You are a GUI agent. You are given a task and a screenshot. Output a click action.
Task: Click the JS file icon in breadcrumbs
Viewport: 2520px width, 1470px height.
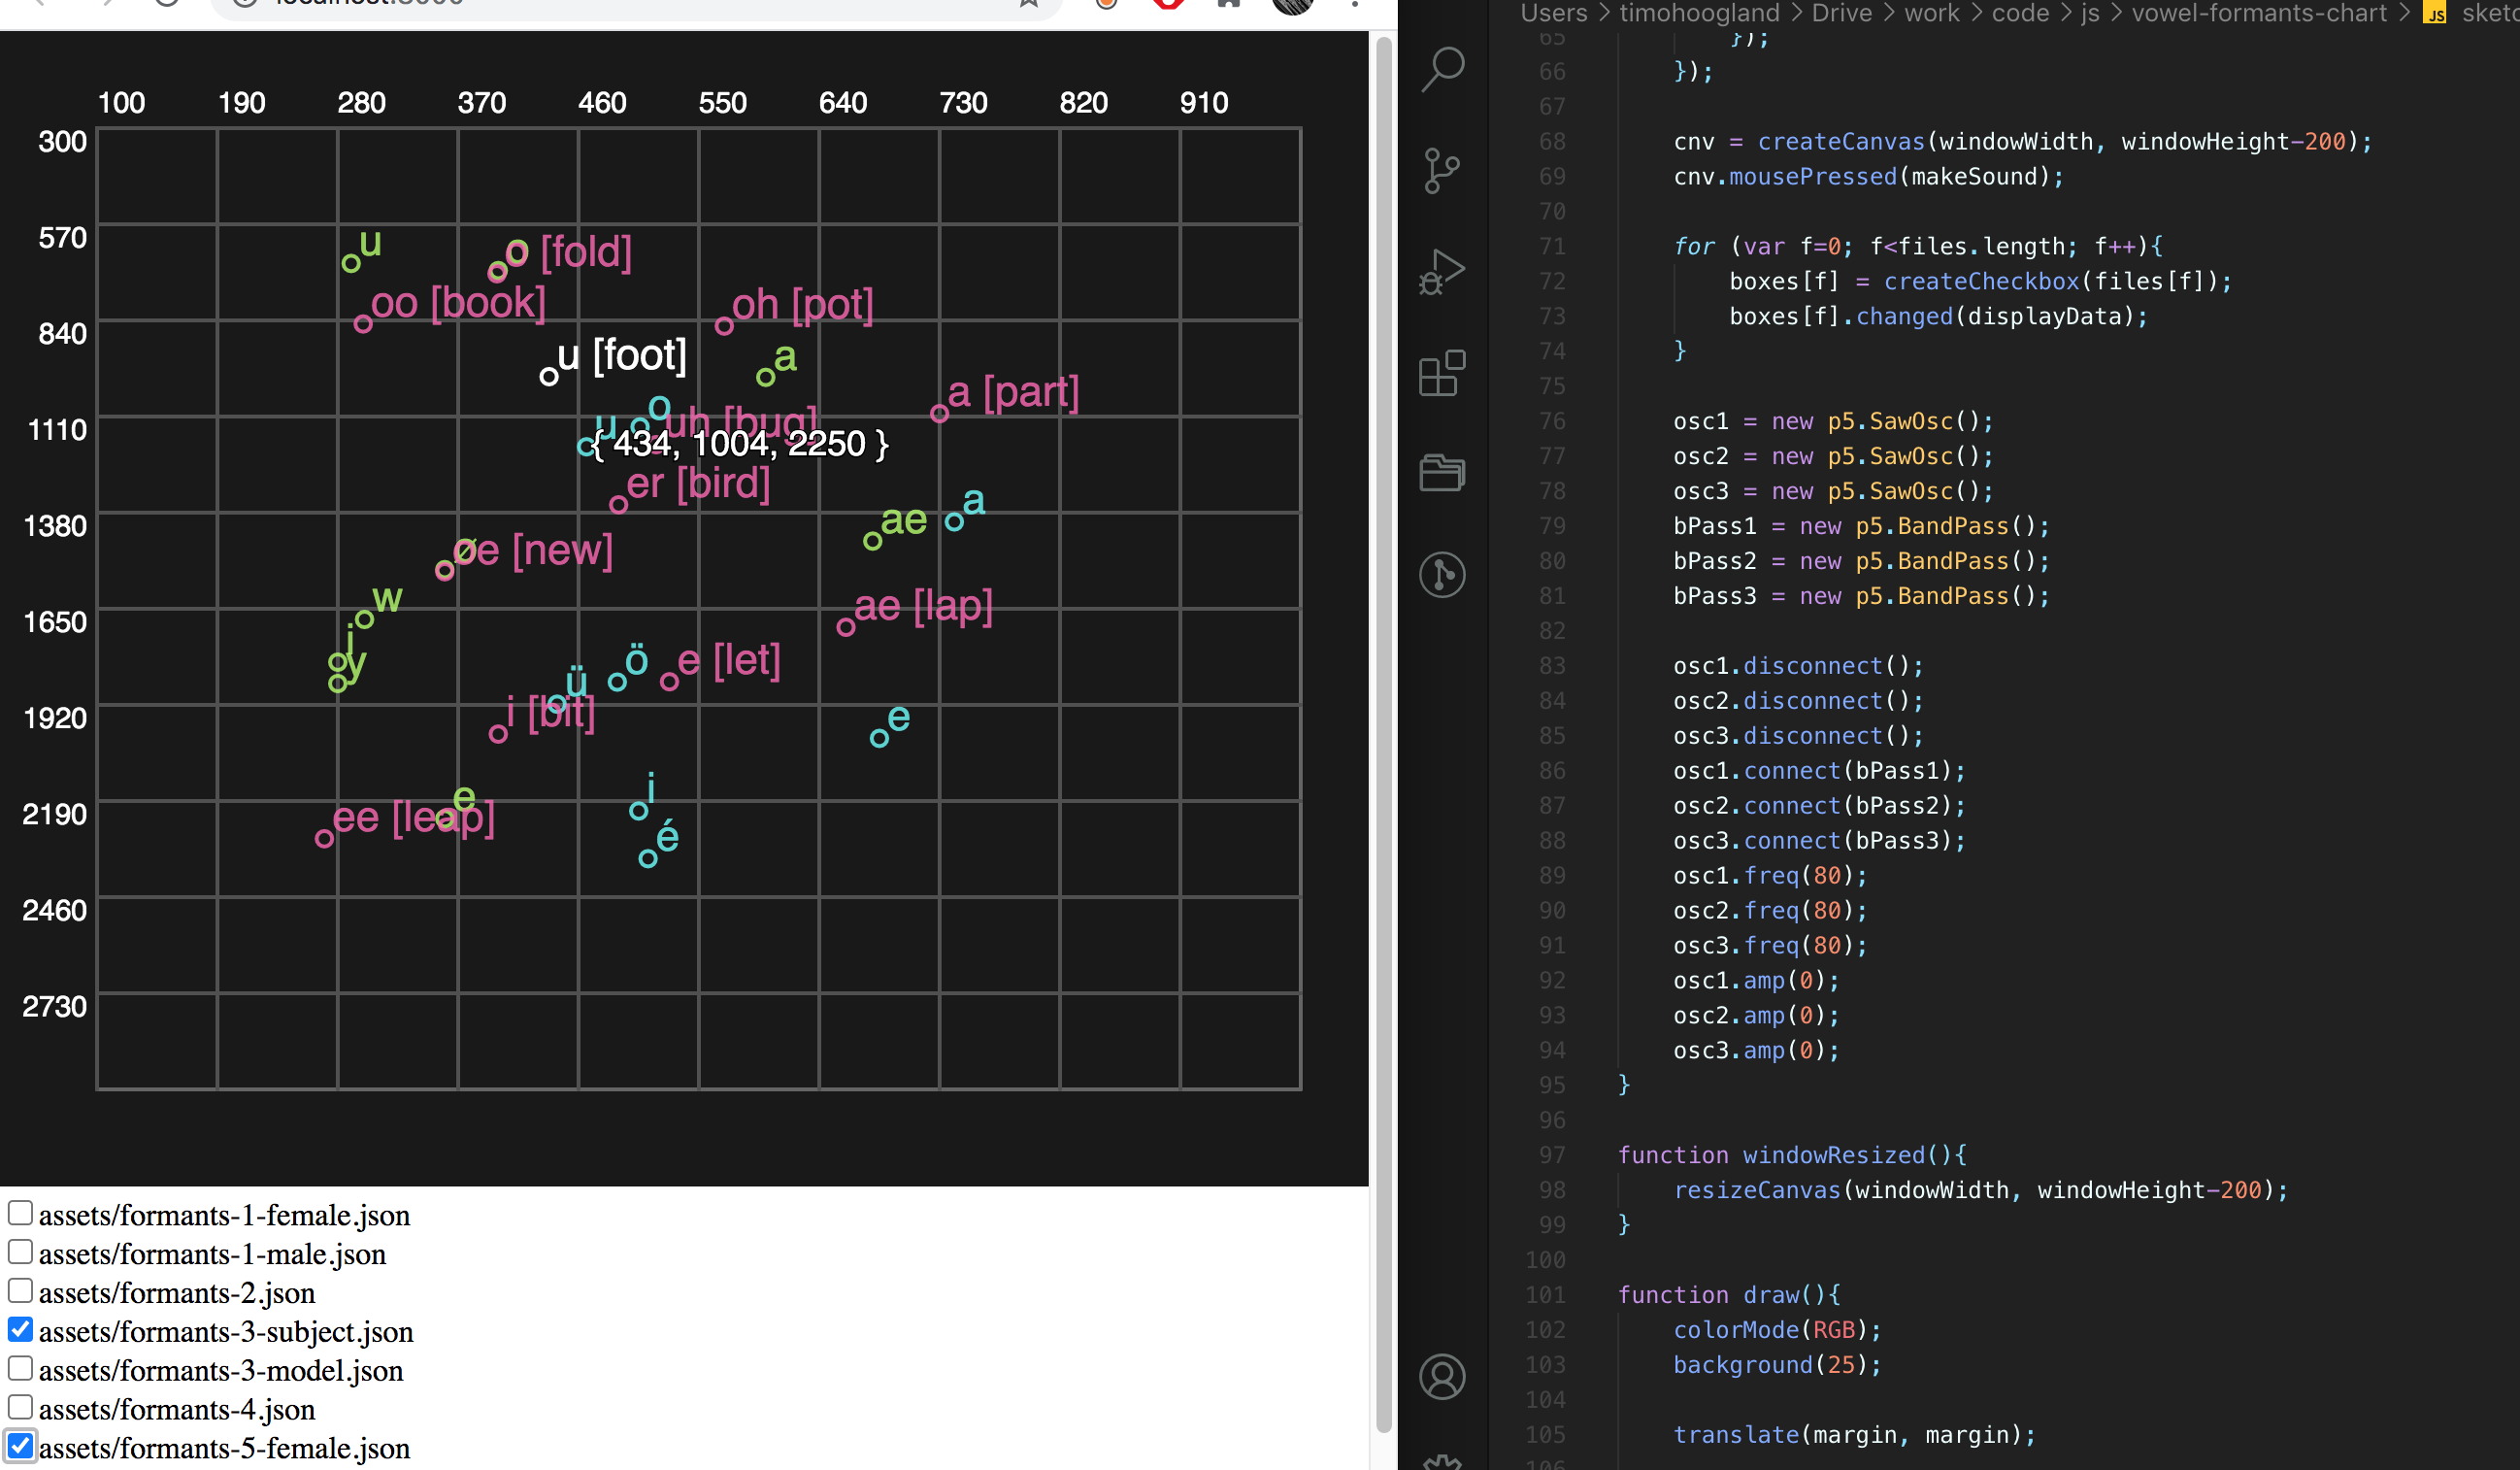pos(2434,13)
